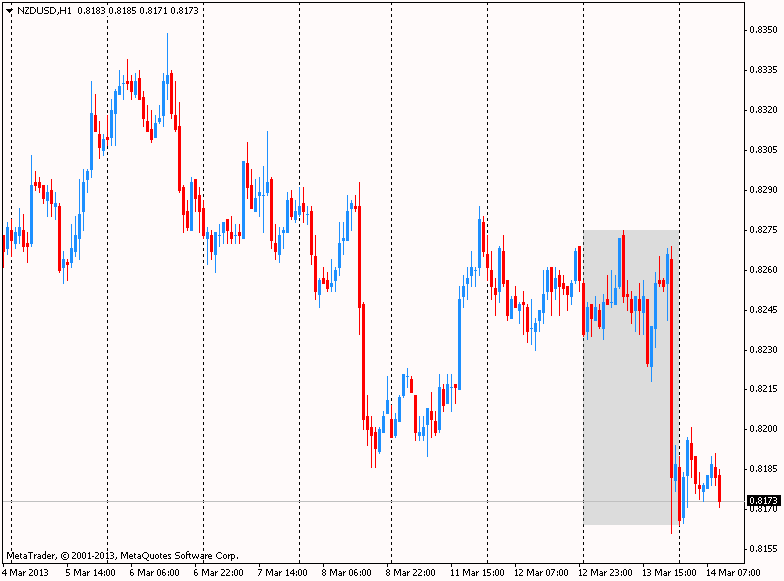Click the 0.8200 price axis label

pos(763,429)
